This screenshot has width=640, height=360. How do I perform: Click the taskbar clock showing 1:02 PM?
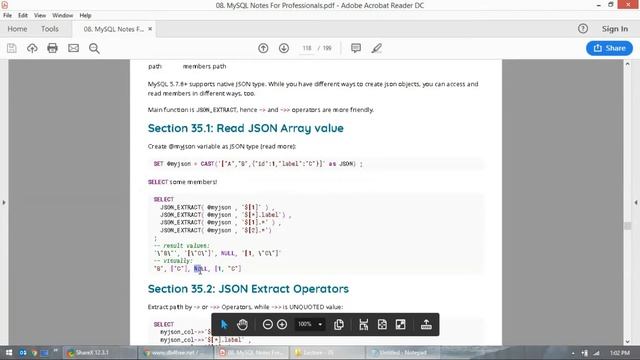620,353
